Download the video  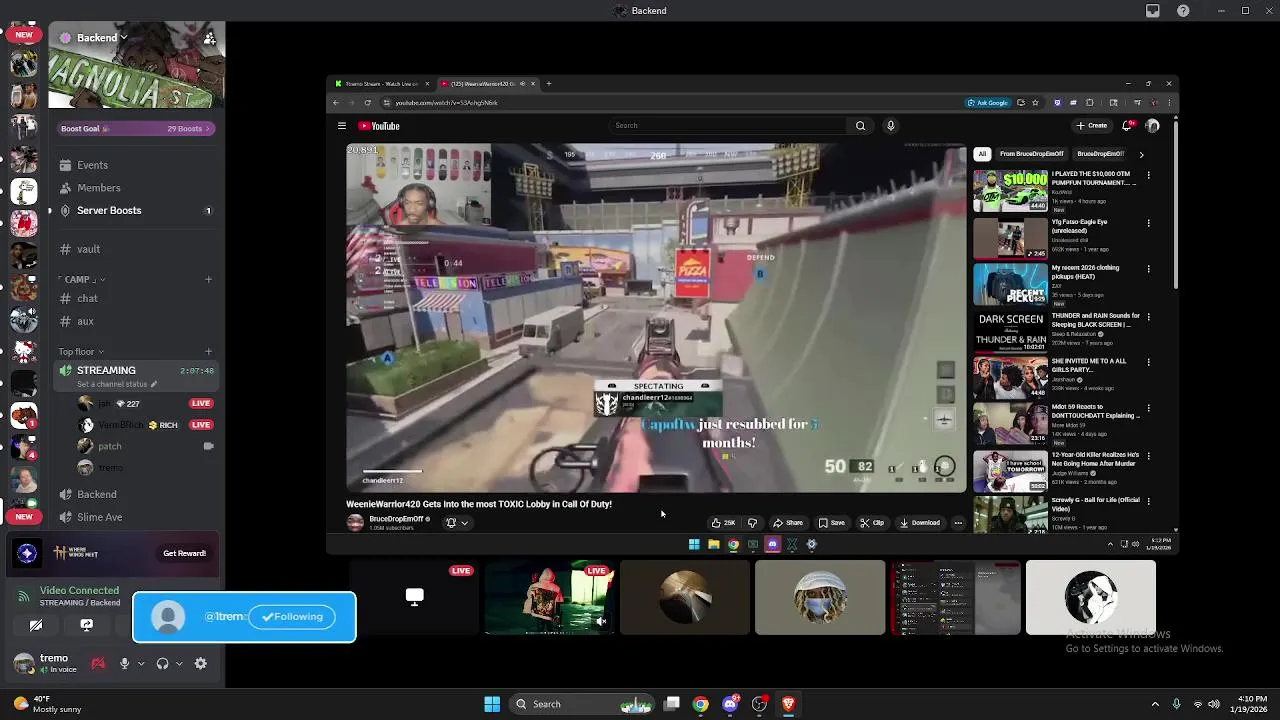920,522
